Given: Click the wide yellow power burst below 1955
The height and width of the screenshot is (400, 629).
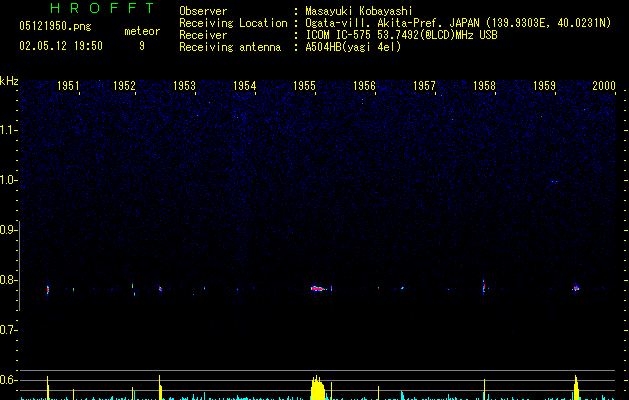Looking at the screenshot, I should tap(318, 388).
